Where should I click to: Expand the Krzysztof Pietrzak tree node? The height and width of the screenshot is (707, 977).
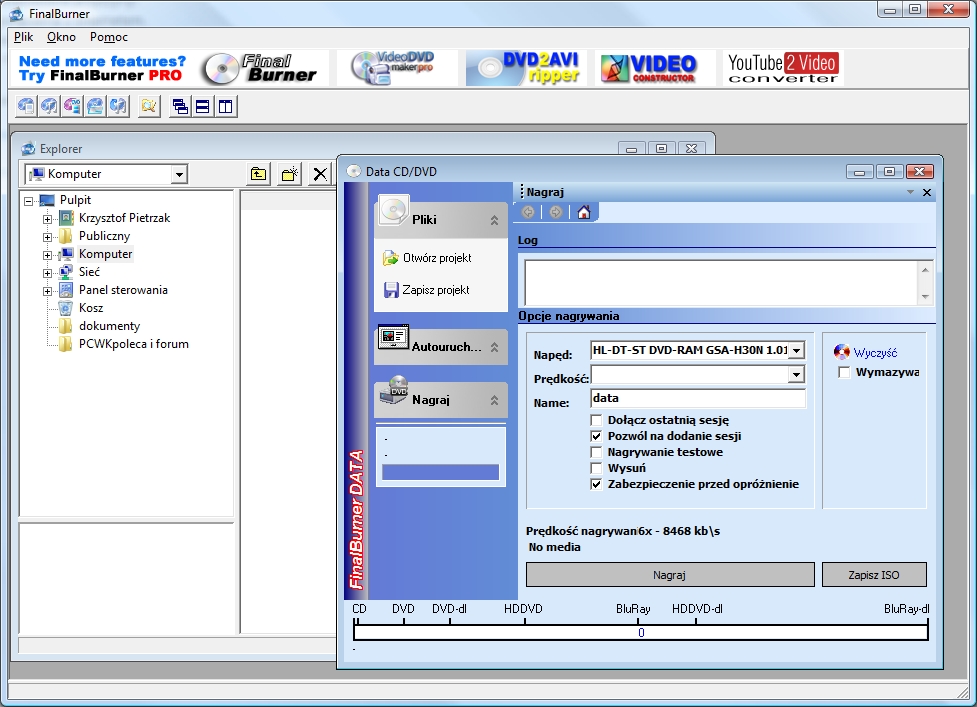(47, 219)
